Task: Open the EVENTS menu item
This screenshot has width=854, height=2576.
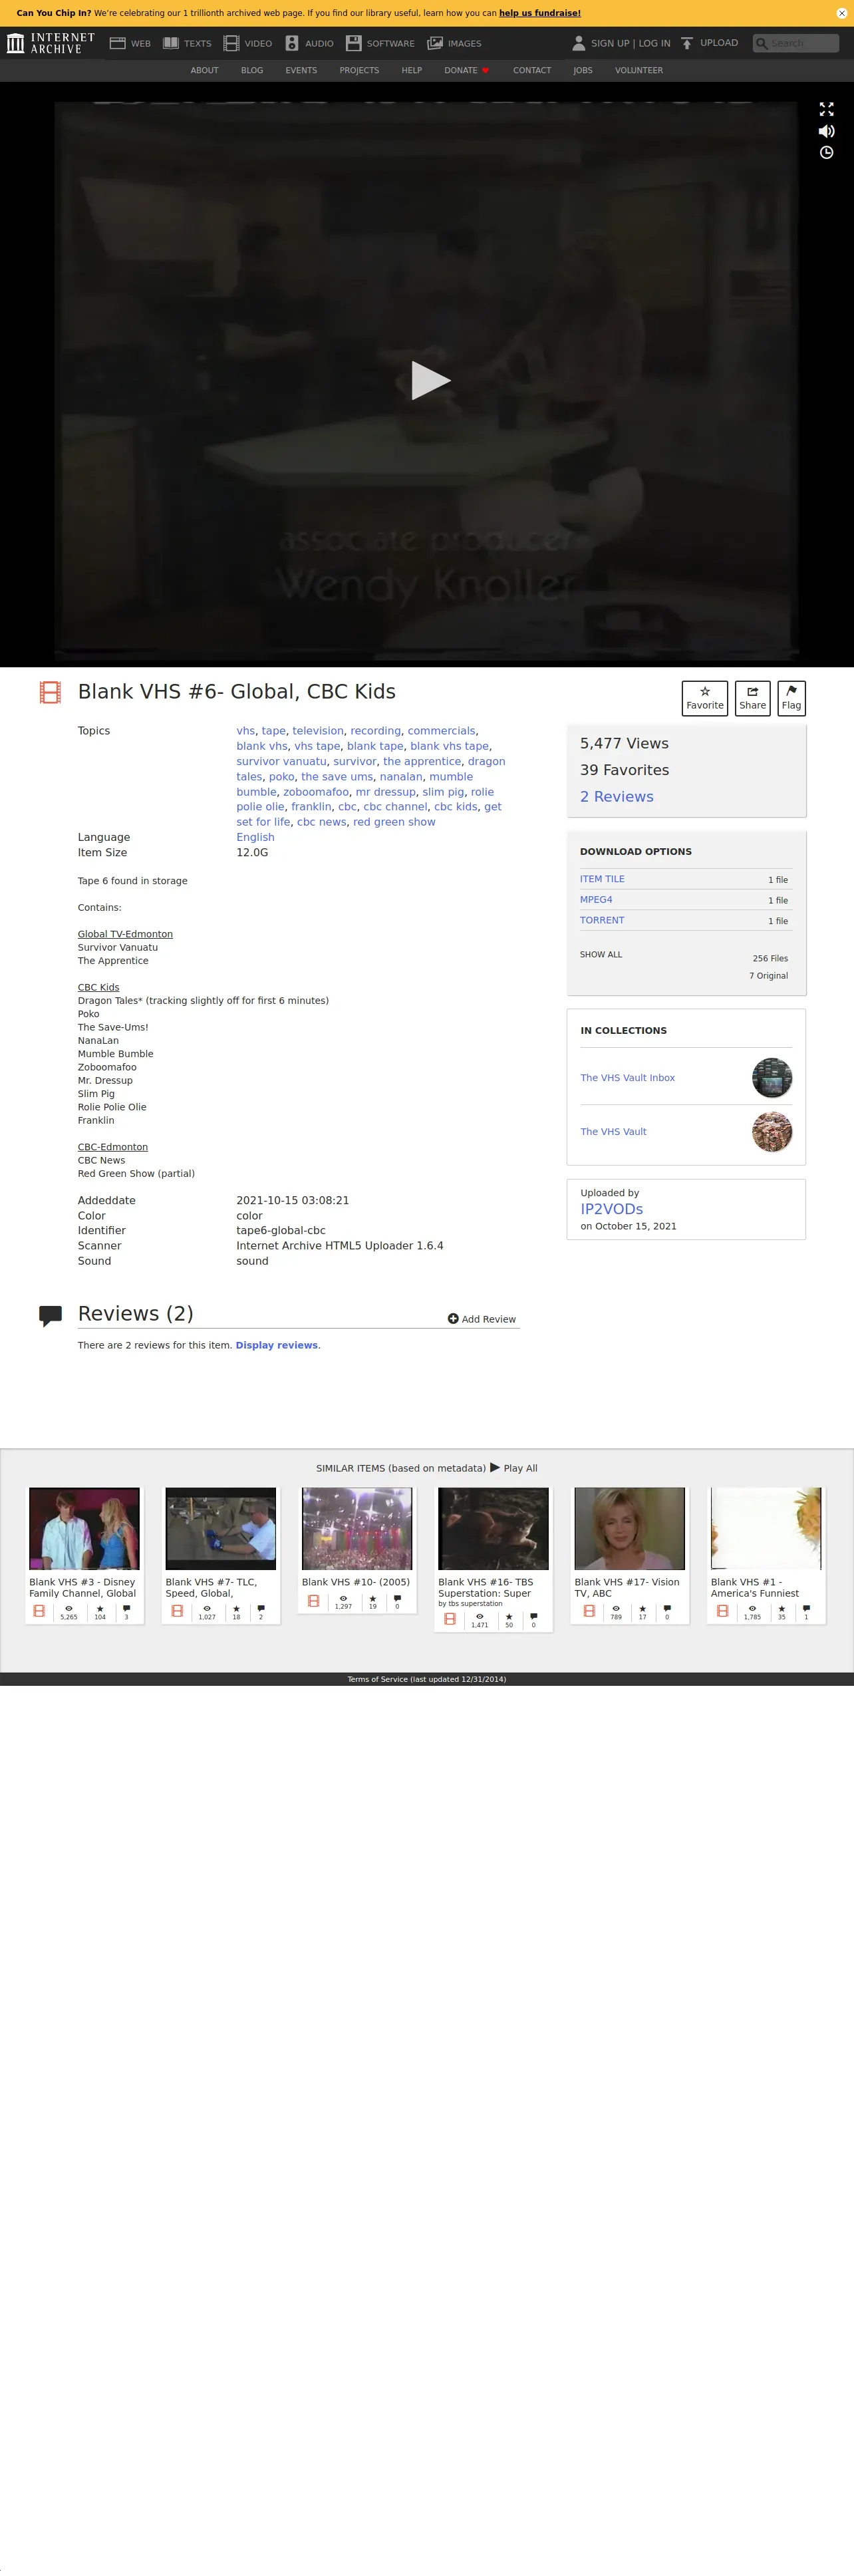Action: tap(301, 71)
